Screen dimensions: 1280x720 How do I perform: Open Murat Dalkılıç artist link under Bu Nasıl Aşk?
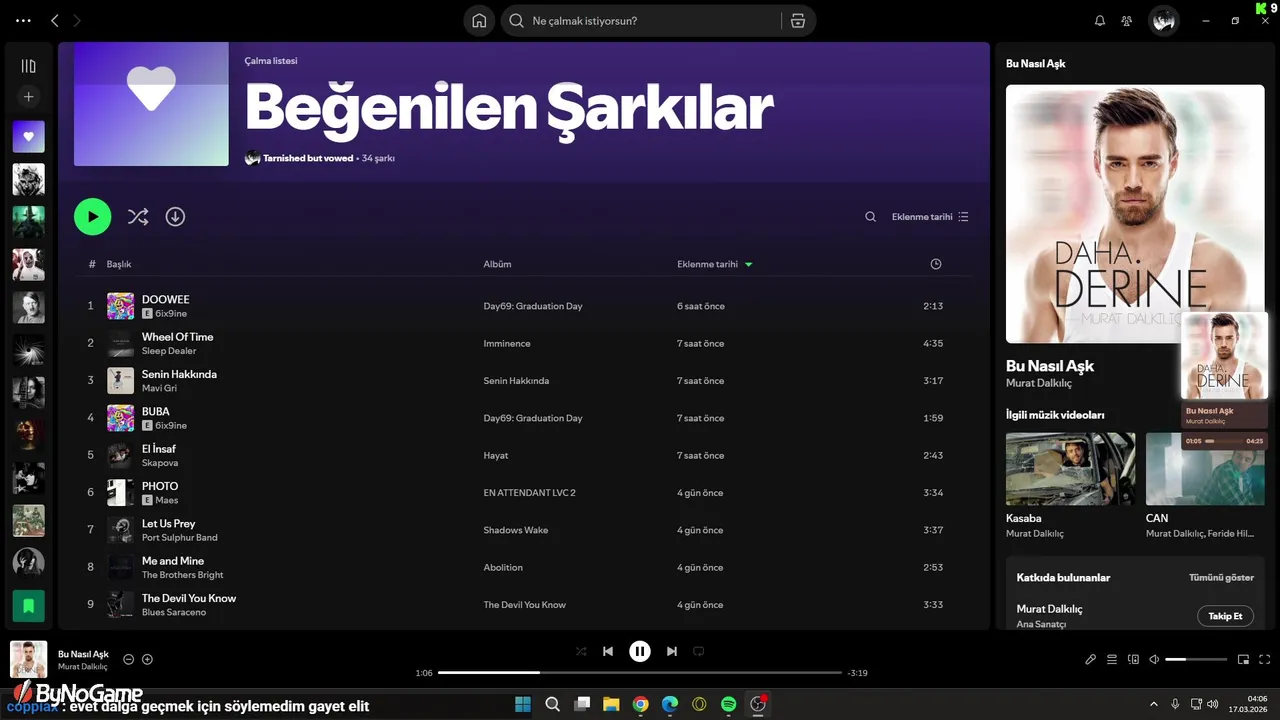pos(1038,383)
